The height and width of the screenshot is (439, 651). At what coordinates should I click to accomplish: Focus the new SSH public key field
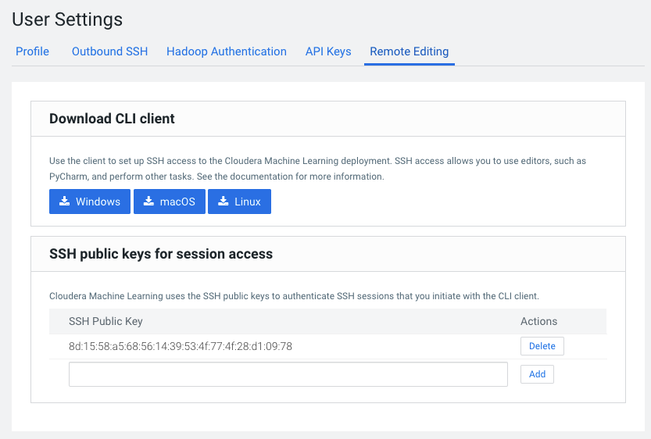(x=288, y=374)
